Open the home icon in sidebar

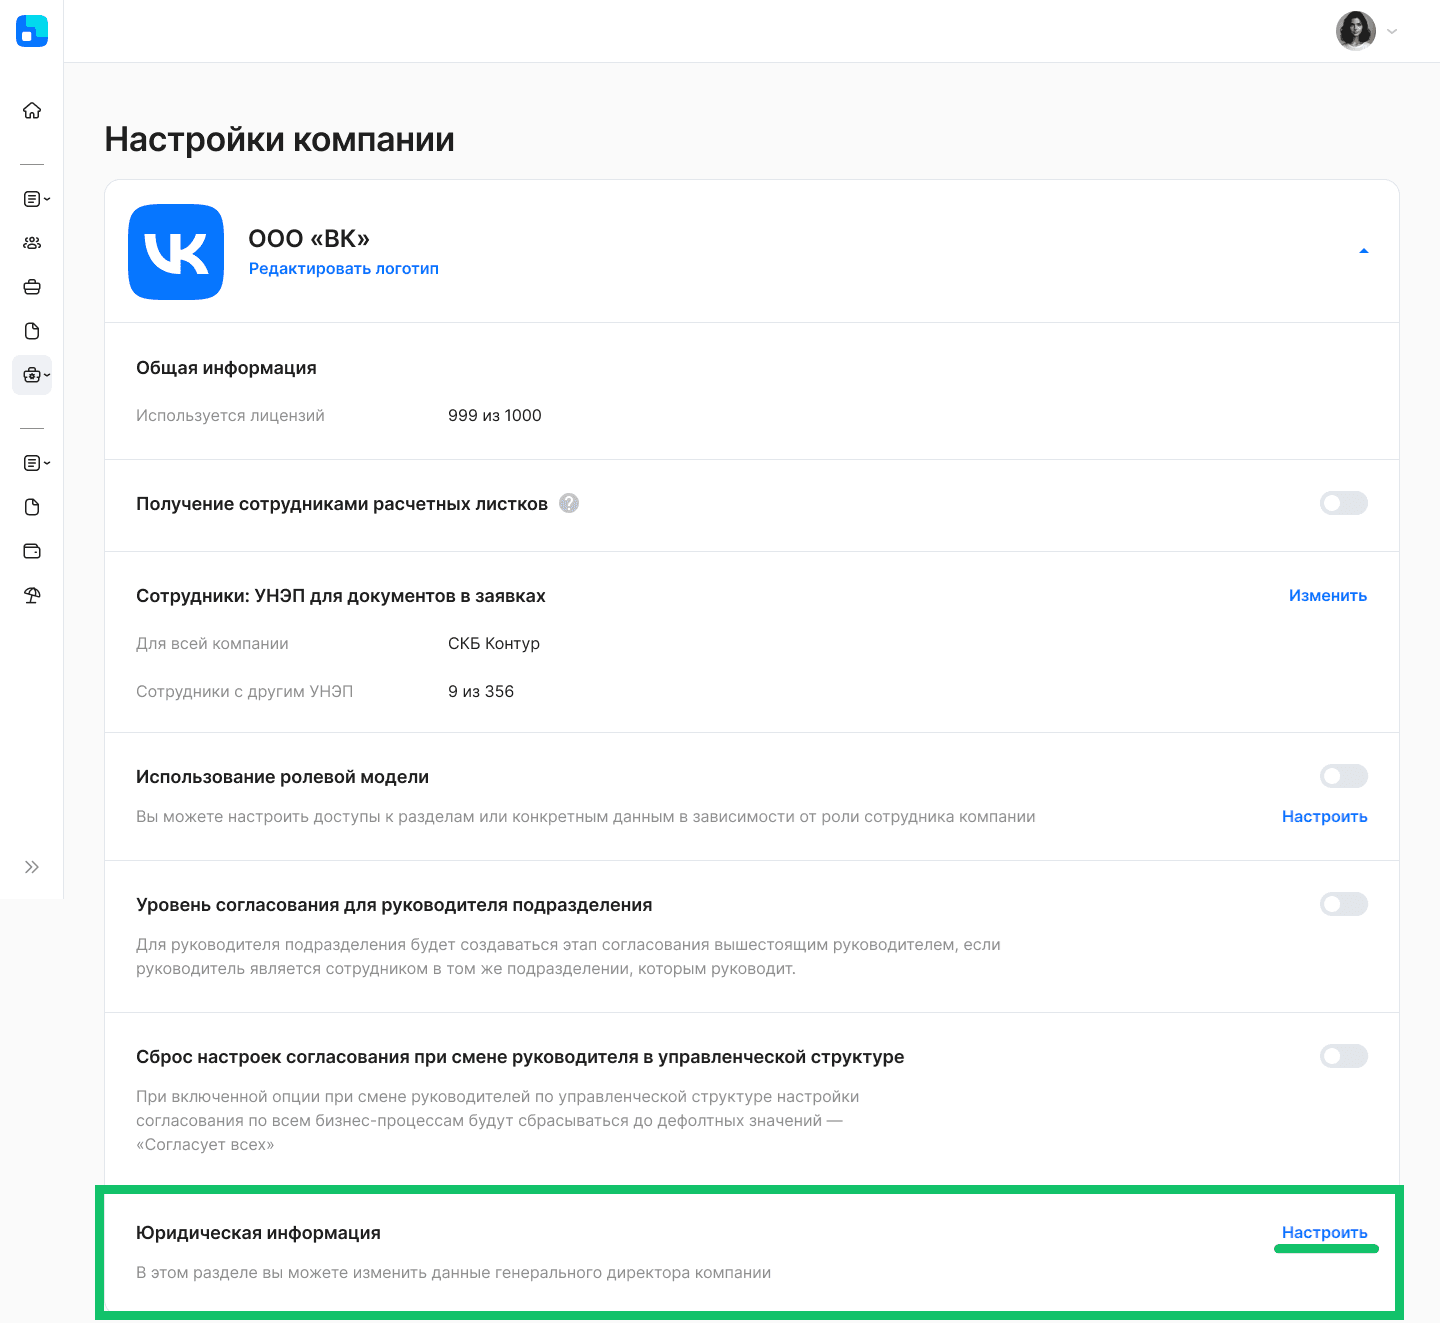32,110
